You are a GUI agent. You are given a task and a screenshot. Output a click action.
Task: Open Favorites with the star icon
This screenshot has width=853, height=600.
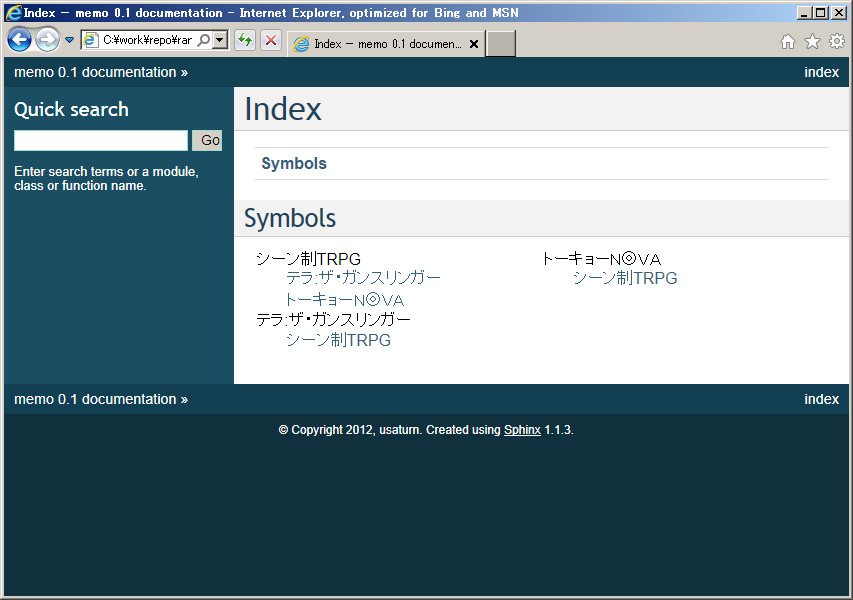pos(812,41)
